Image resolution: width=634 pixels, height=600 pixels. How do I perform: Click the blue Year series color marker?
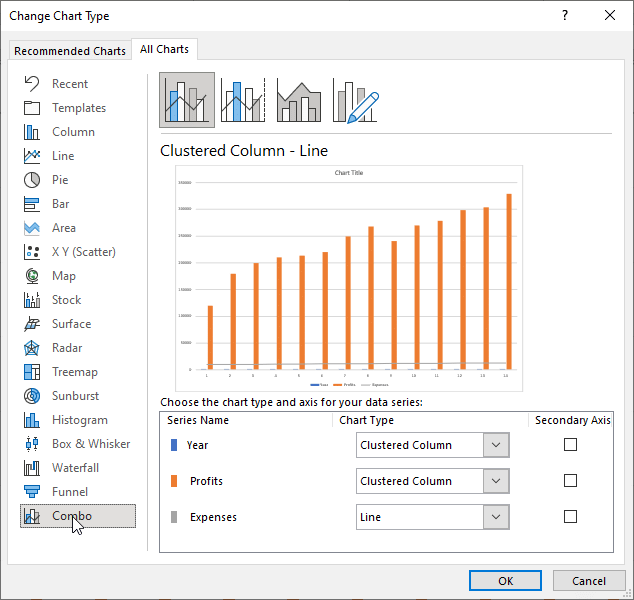[174, 445]
